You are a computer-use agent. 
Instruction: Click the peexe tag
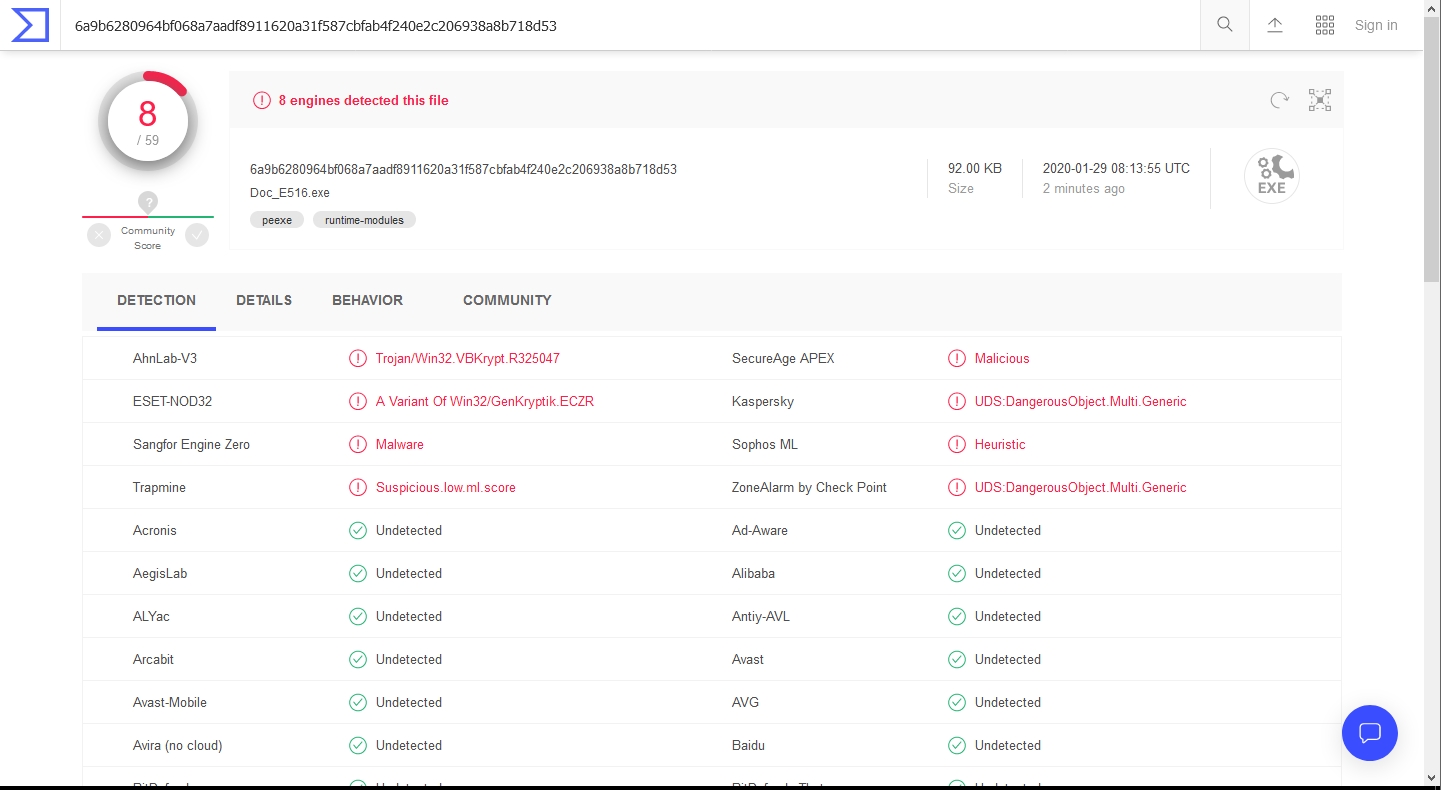point(277,220)
